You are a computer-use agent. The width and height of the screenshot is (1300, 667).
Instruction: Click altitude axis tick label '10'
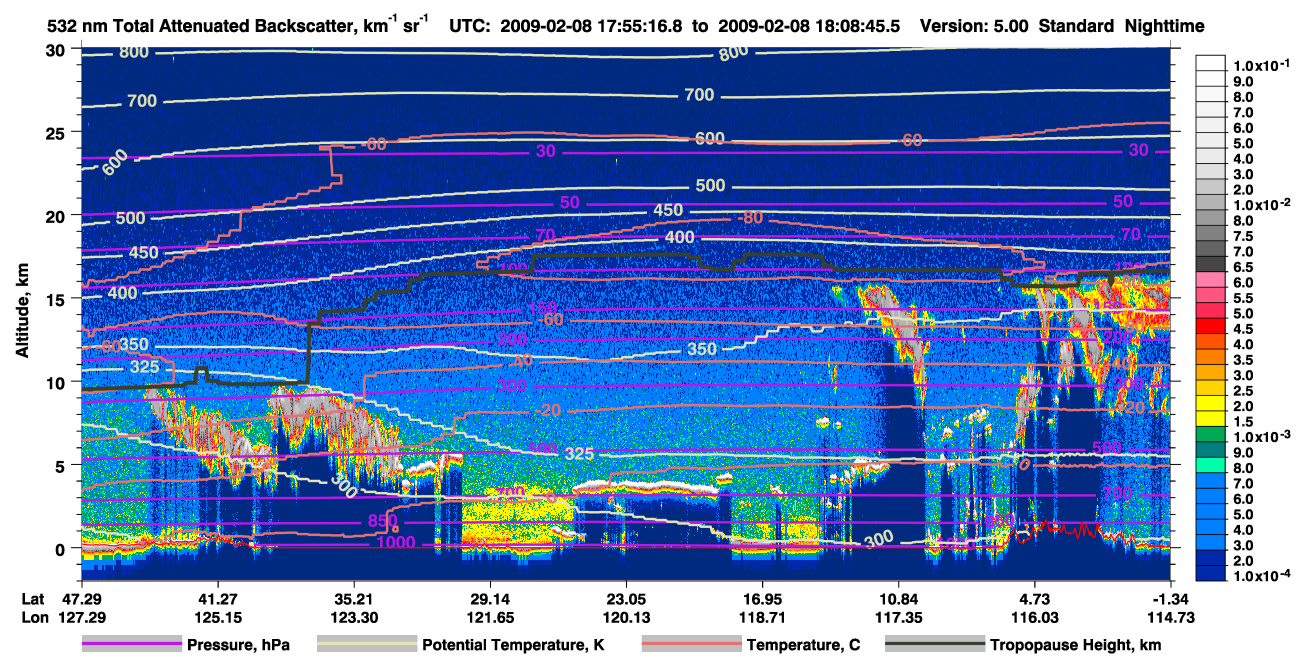point(58,382)
